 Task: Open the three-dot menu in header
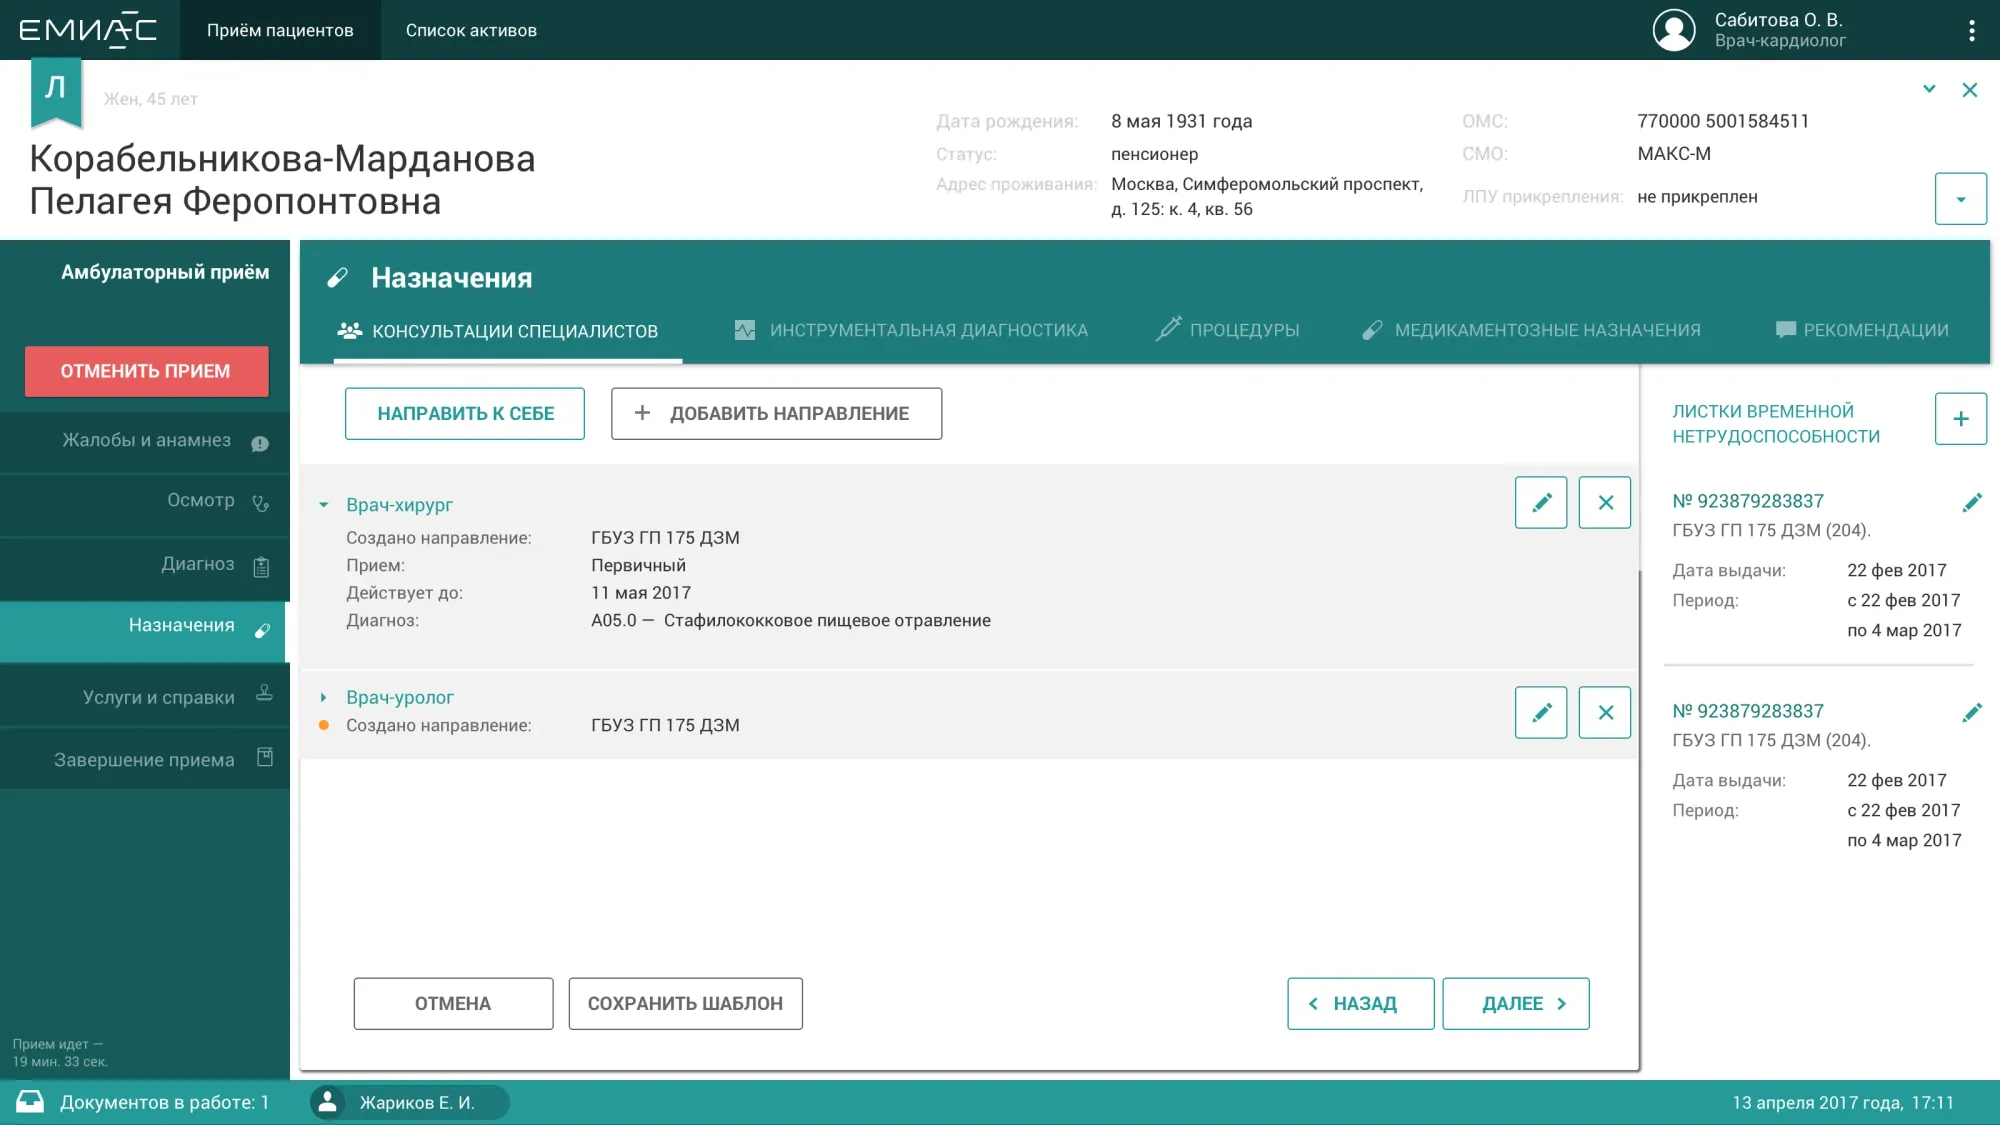pos(1971,30)
